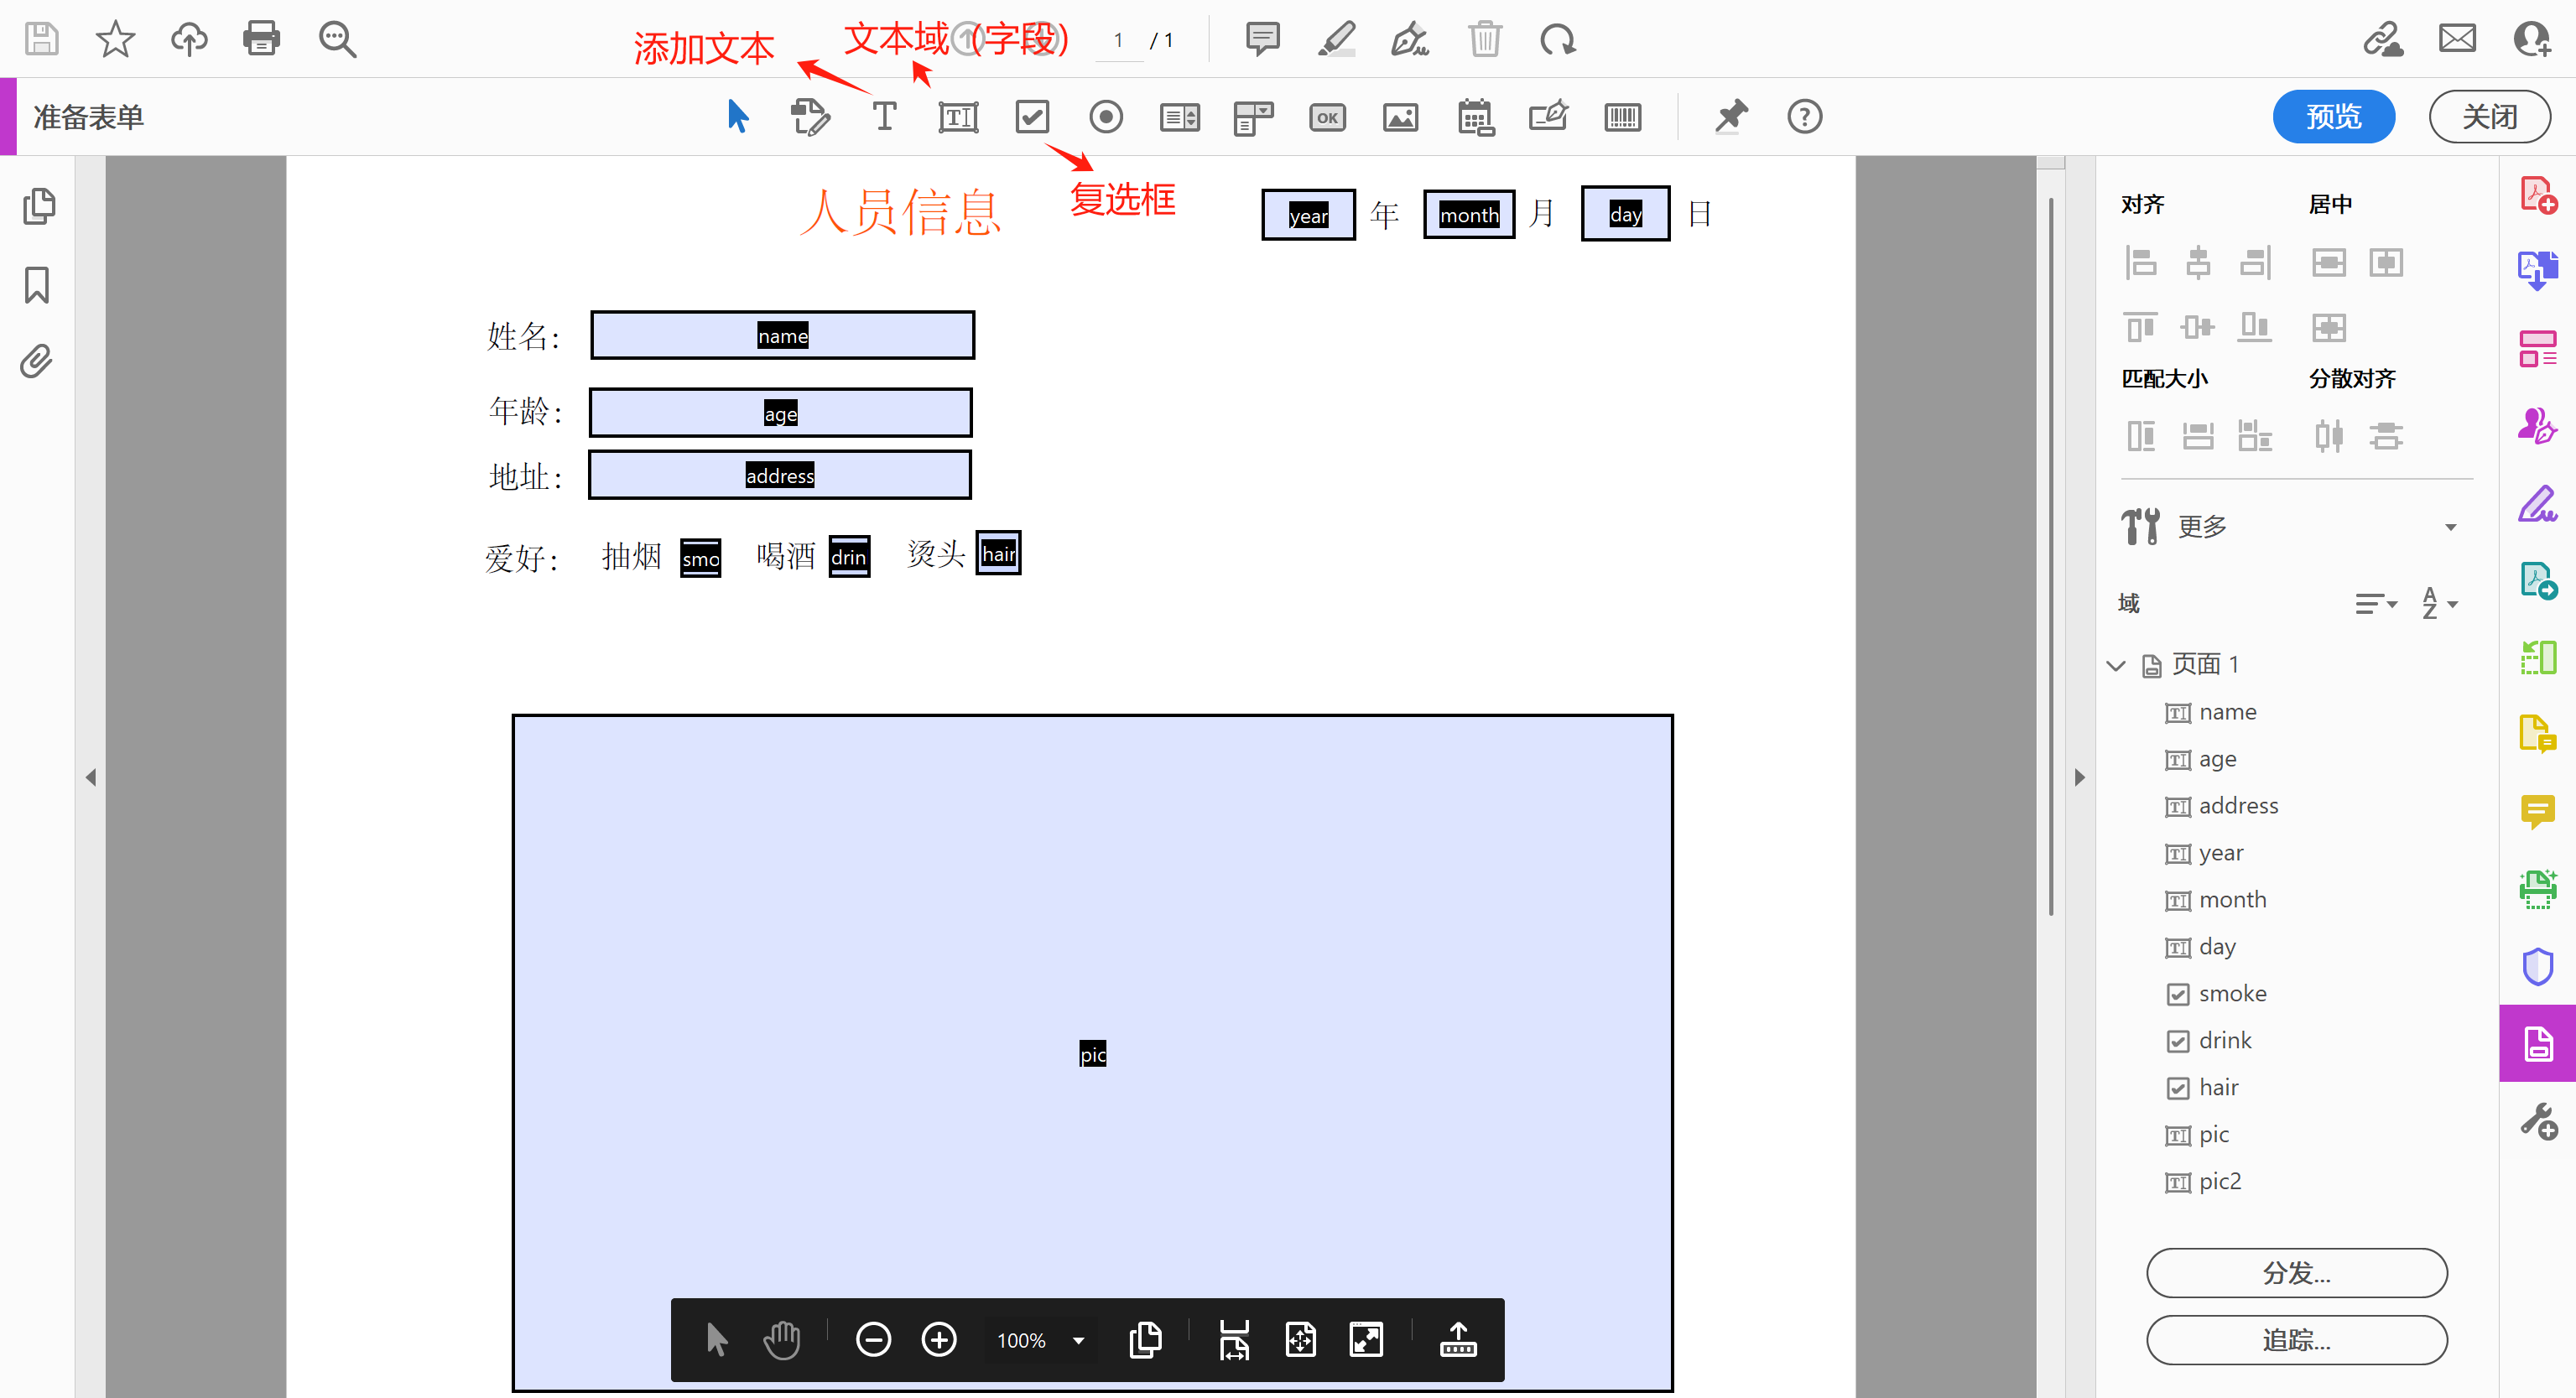Click the drink checkbox field on form
Image resolution: width=2576 pixels, height=1398 pixels.
click(x=849, y=557)
